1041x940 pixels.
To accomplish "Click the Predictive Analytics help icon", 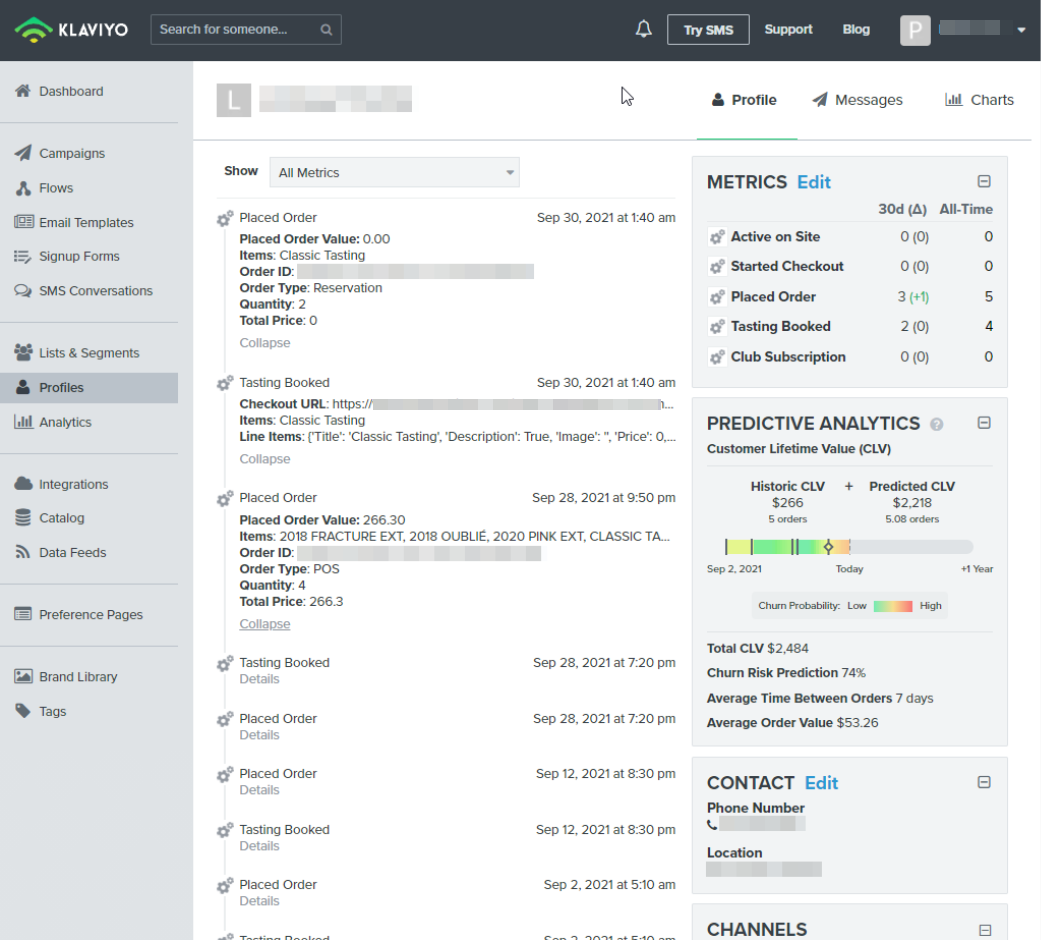I will [937, 424].
